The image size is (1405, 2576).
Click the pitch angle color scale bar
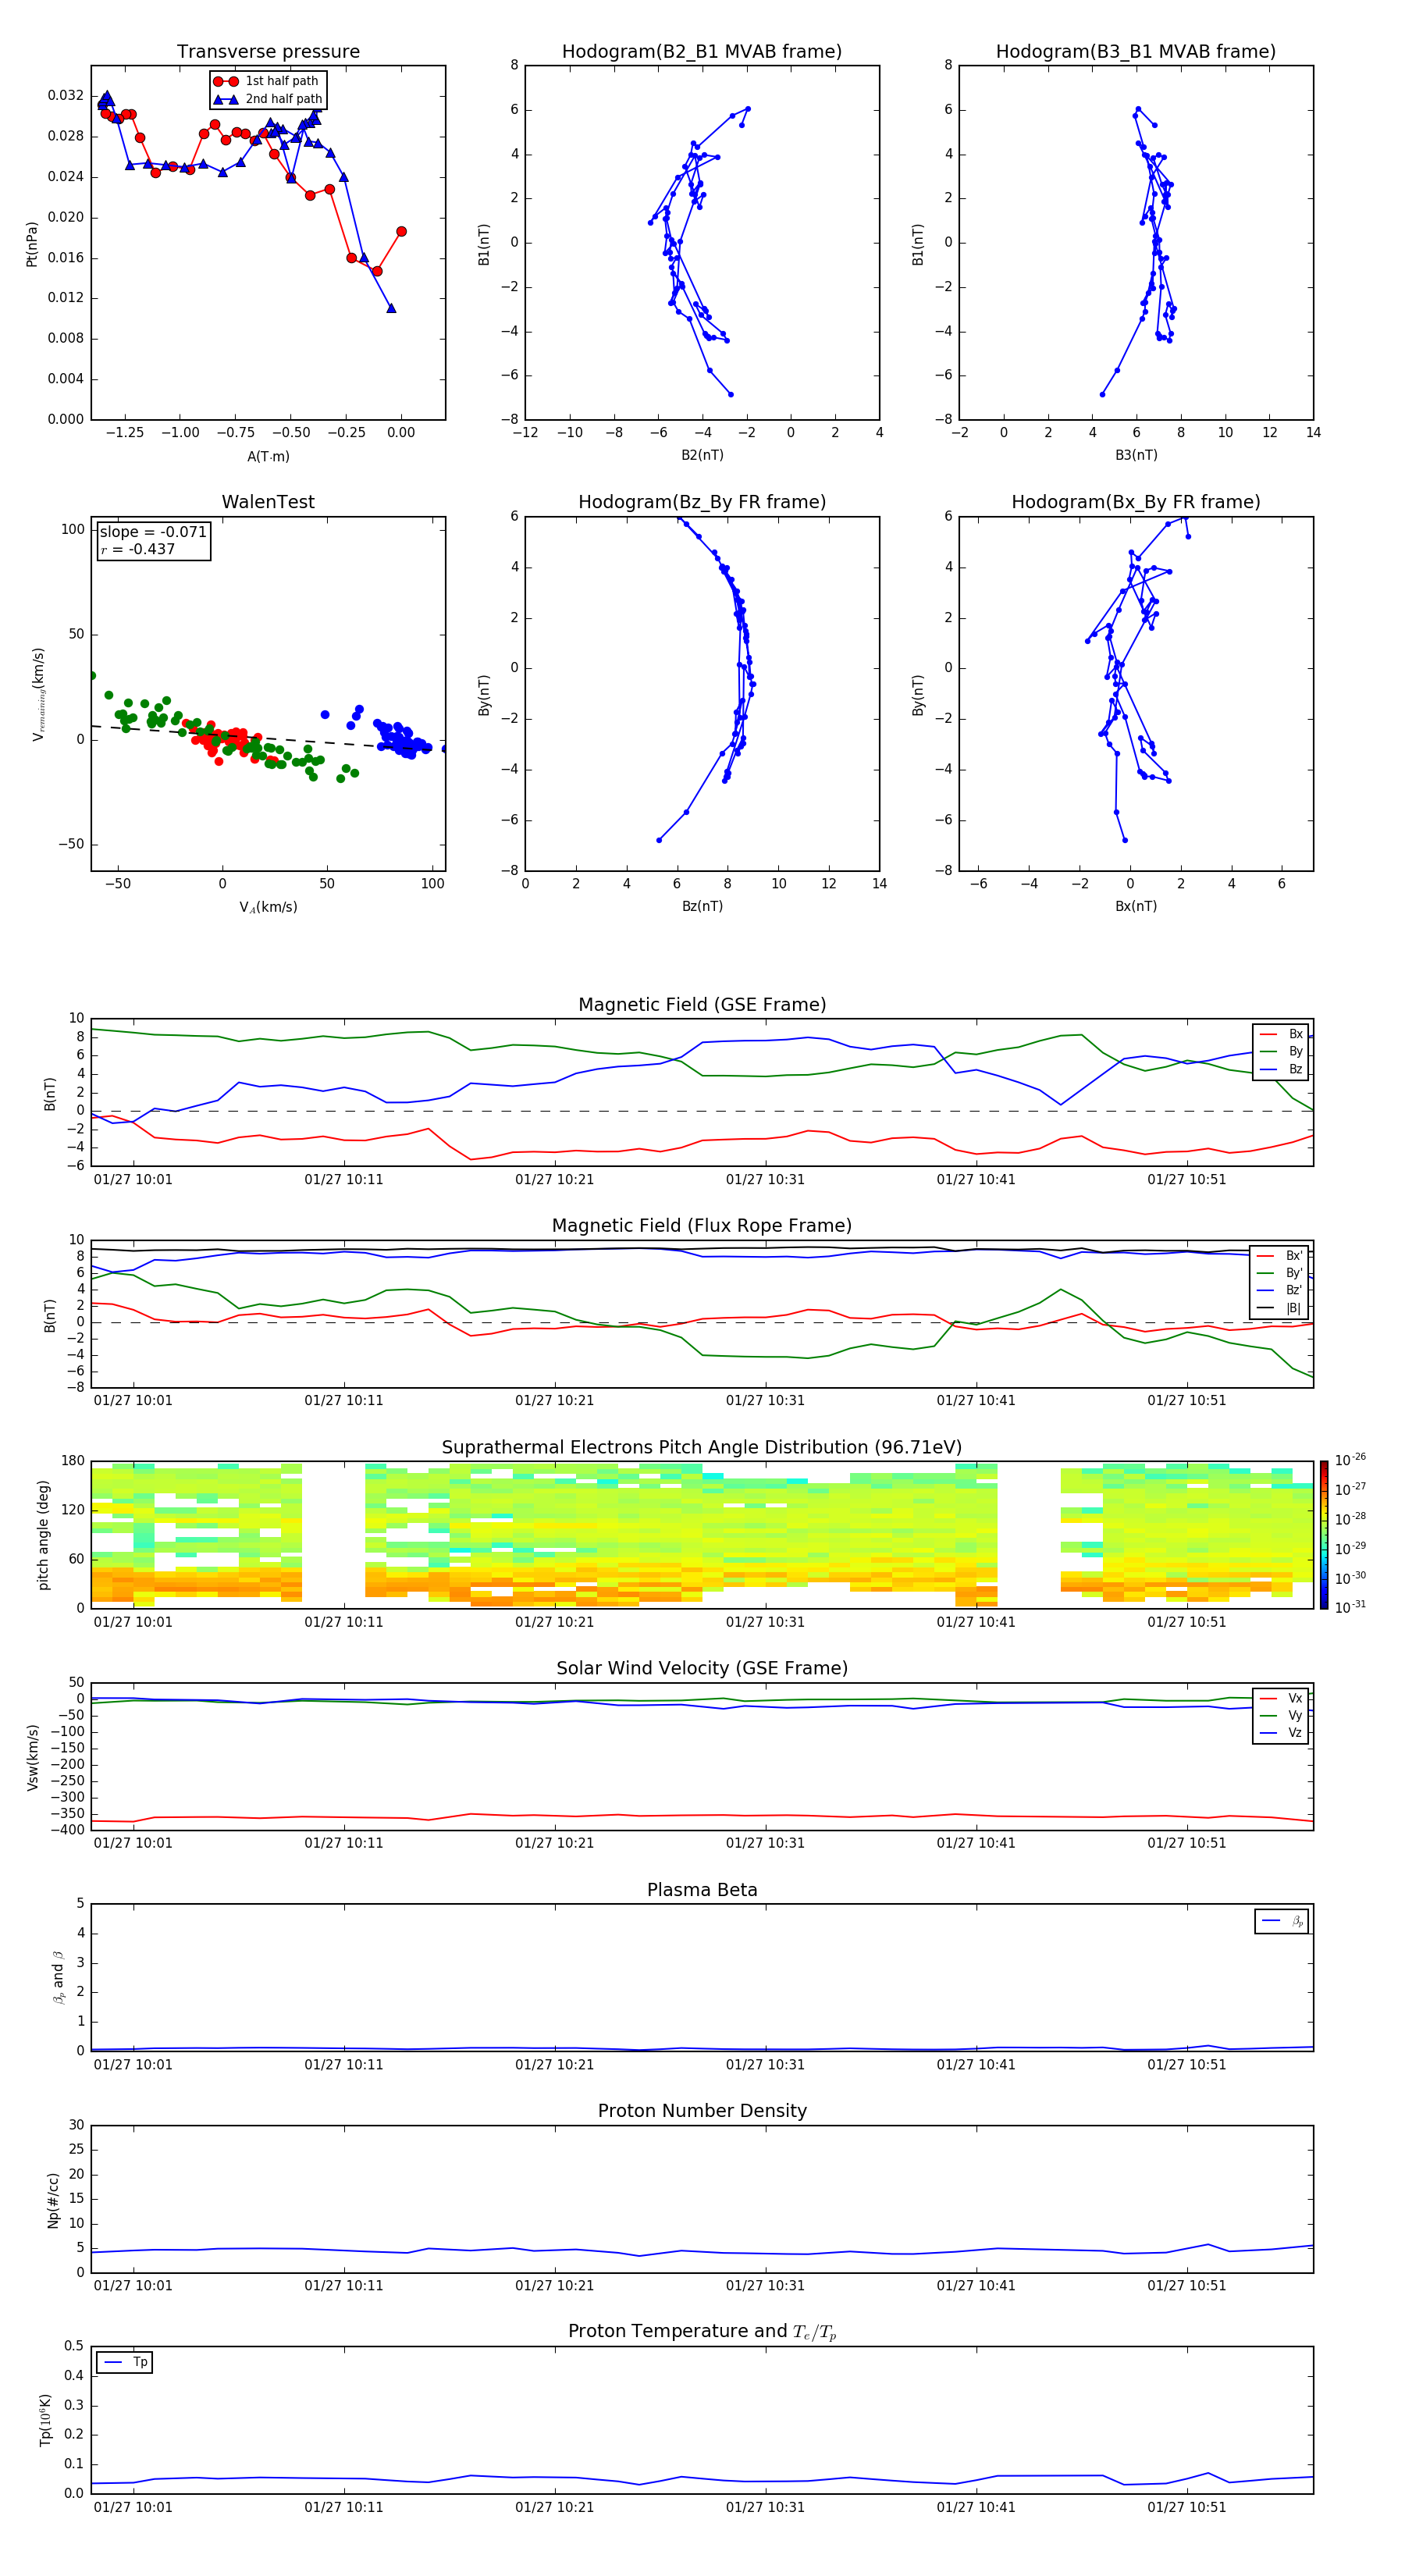(1323, 1535)
